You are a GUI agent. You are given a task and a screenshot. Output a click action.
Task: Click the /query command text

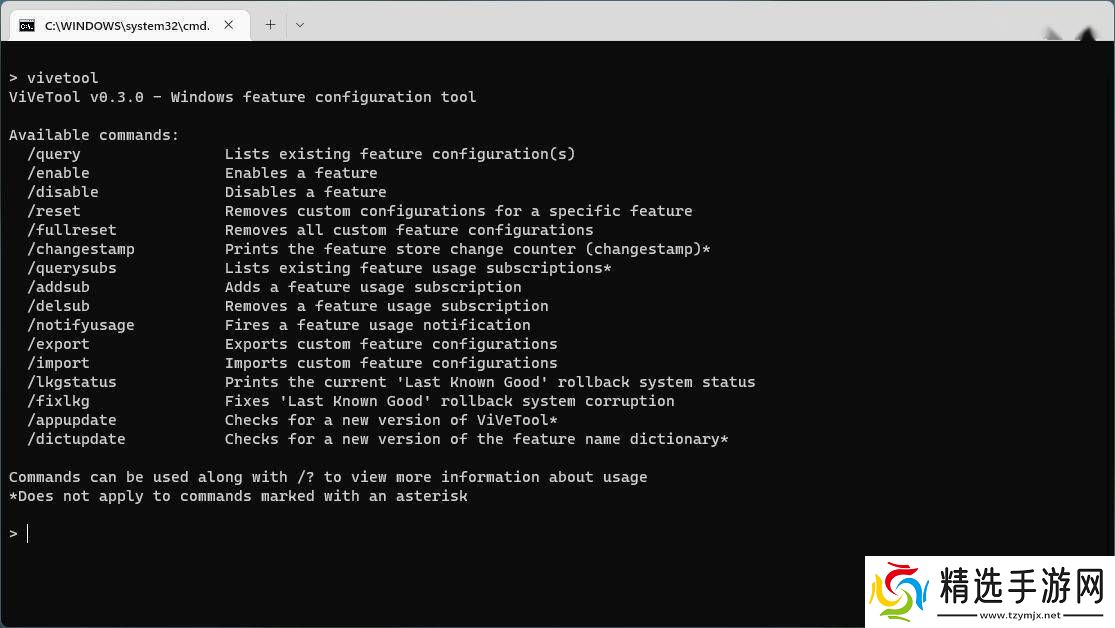(54, 154)
